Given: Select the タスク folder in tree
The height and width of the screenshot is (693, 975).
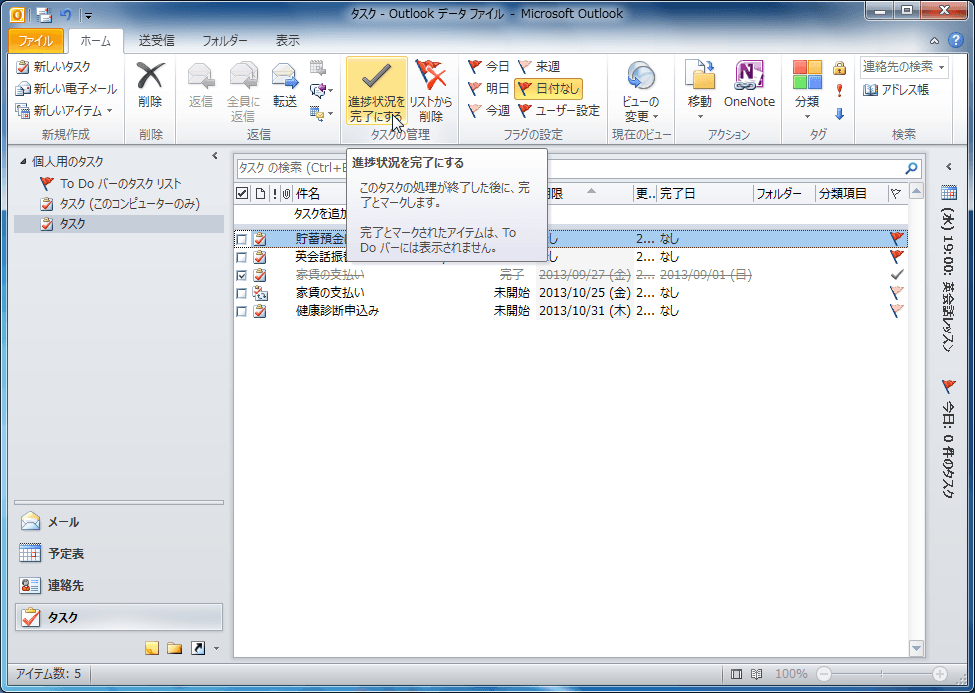Looking at the screenshot, I should coord(119,224).
